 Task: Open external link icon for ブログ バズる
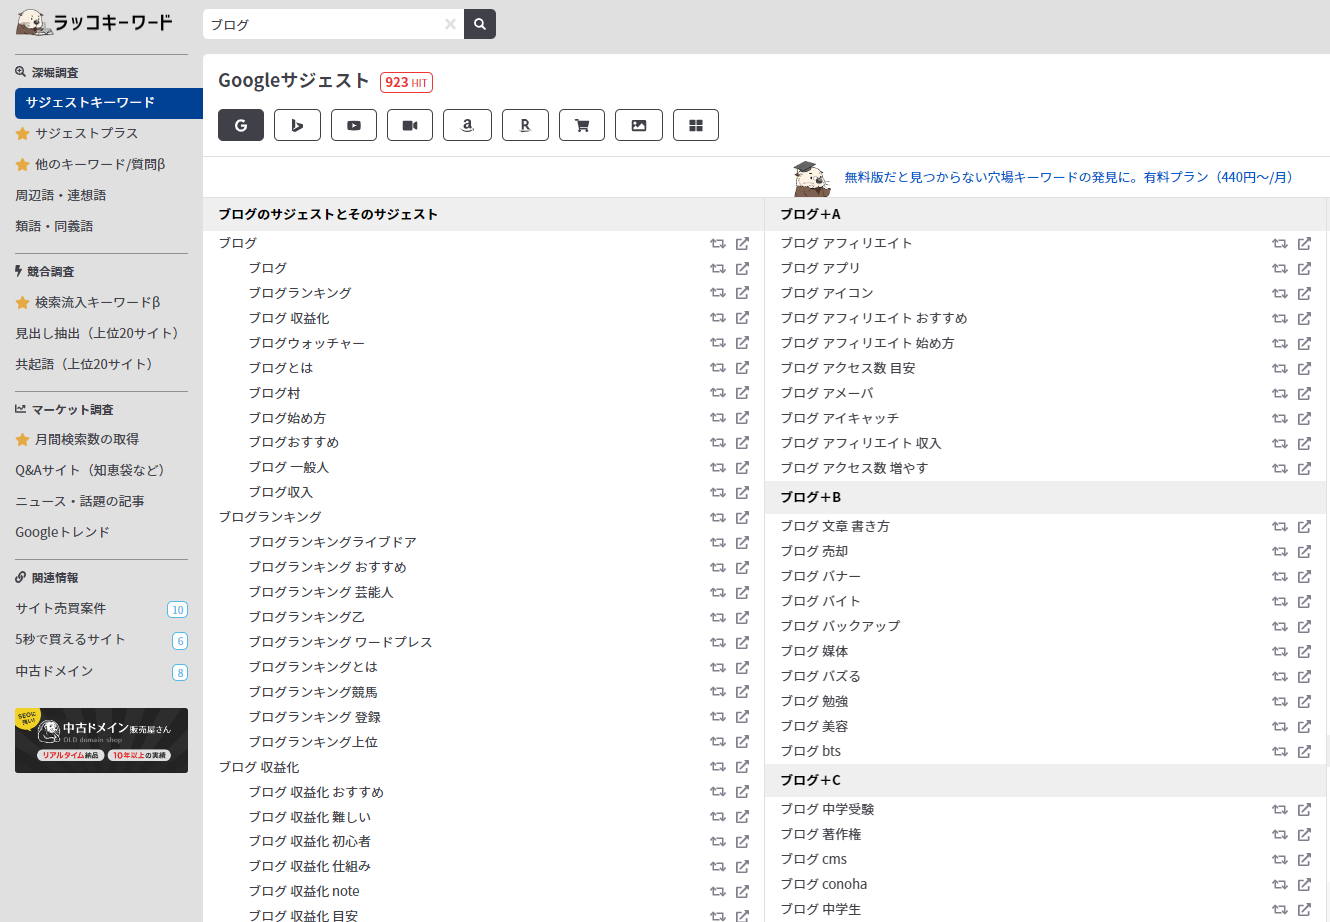1304,676
